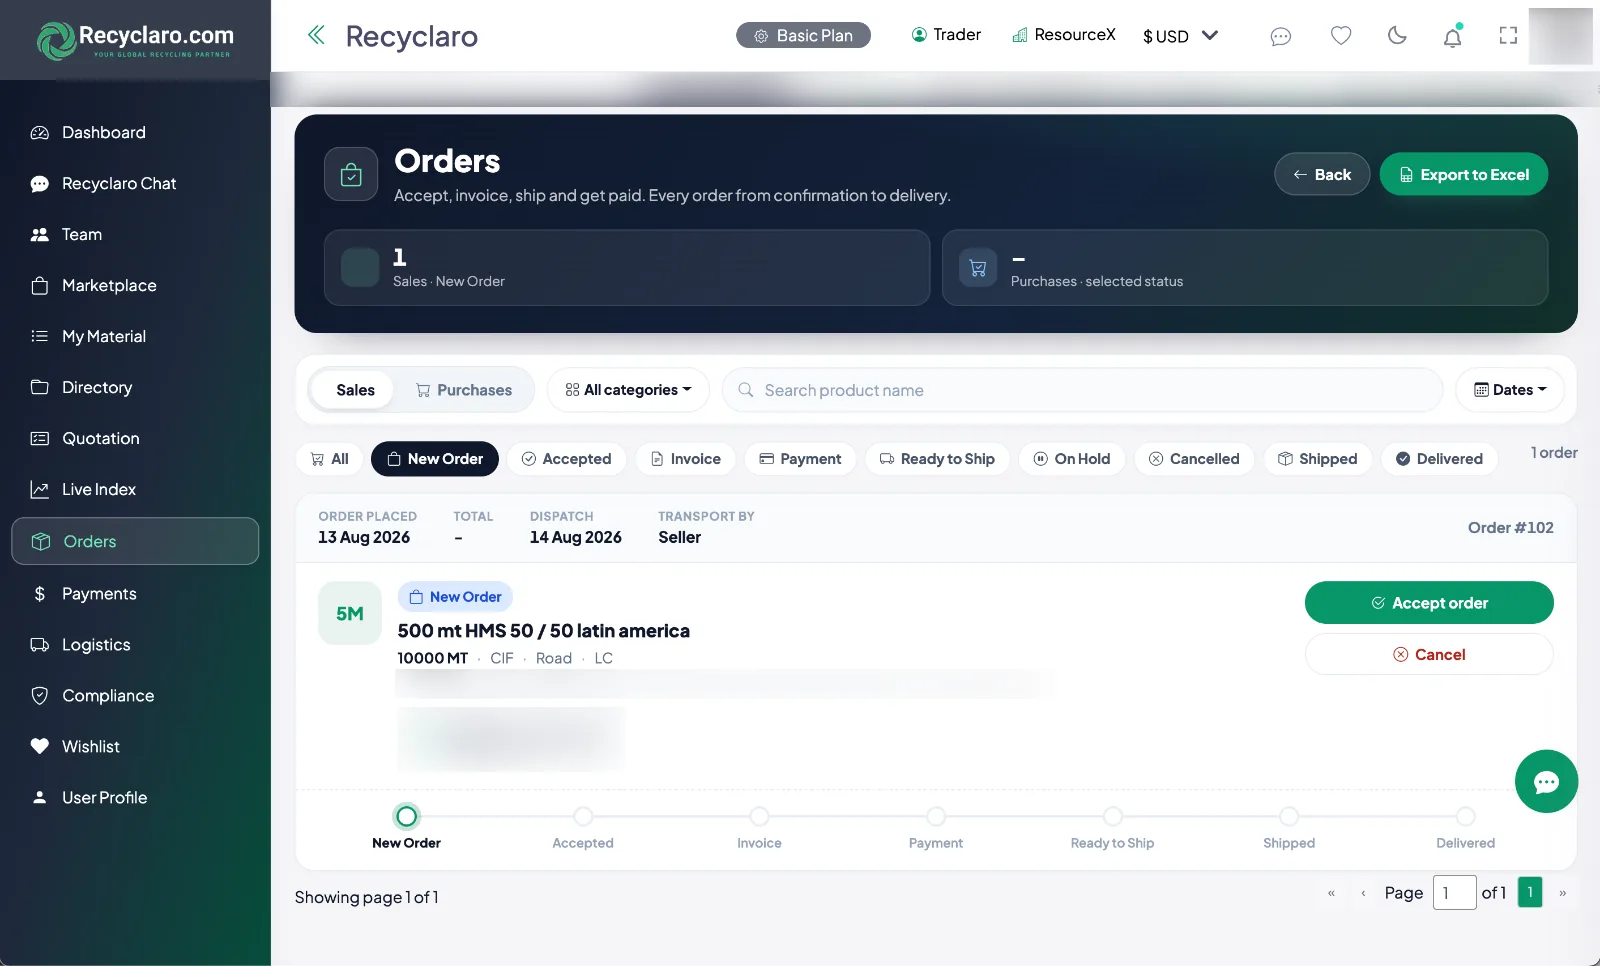The width and height of the screenshot is (1600, 966).
Task: Click the New Order progress step marker
Action: coord(406,816)
